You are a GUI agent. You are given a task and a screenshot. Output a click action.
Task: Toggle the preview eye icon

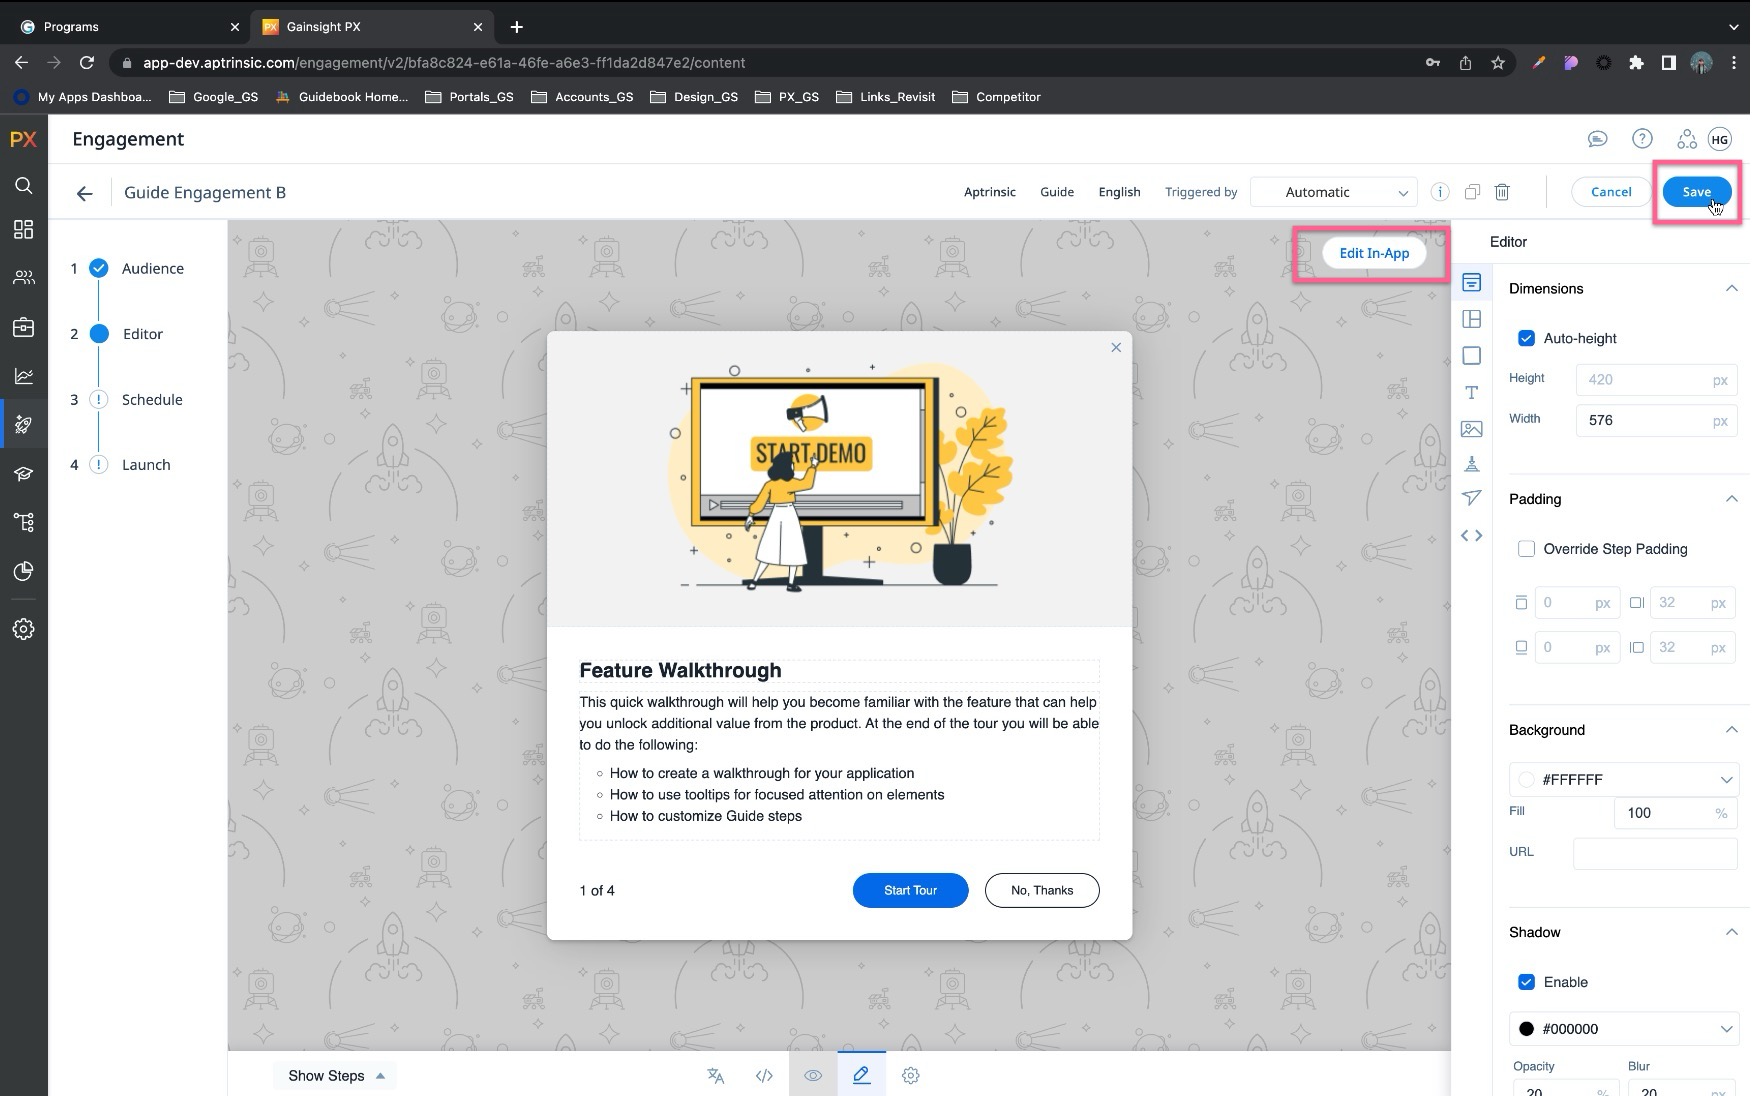[x=813, y=1075]
